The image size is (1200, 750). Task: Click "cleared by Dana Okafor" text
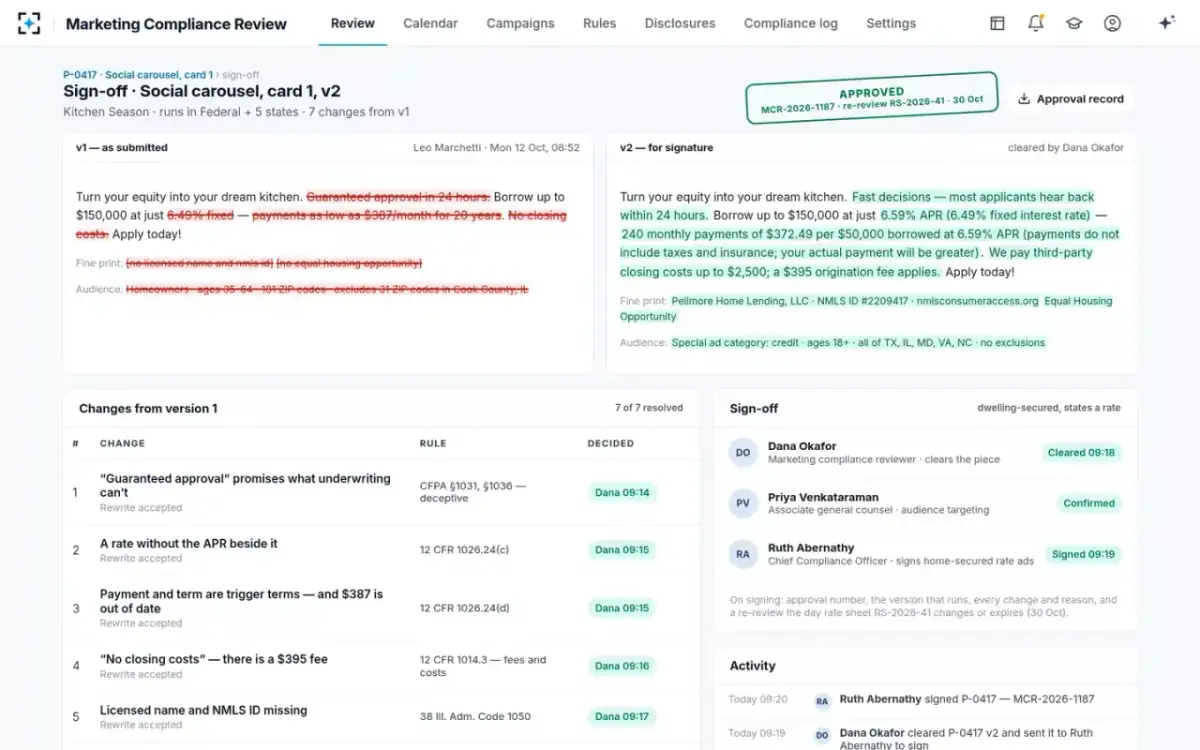click(x=1066, y=147)
